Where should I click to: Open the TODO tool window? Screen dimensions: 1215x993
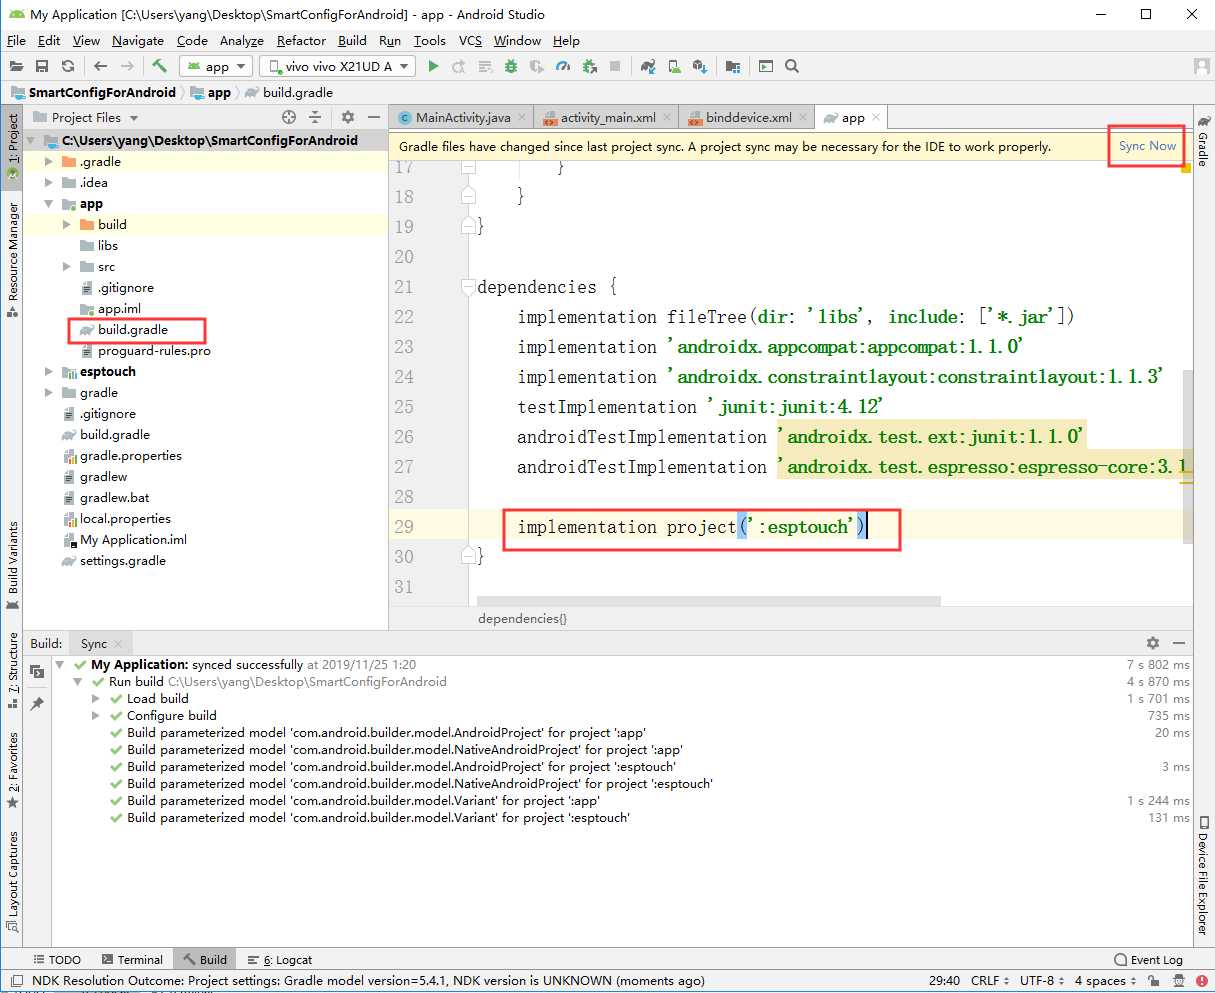click(x=57, y=959)
